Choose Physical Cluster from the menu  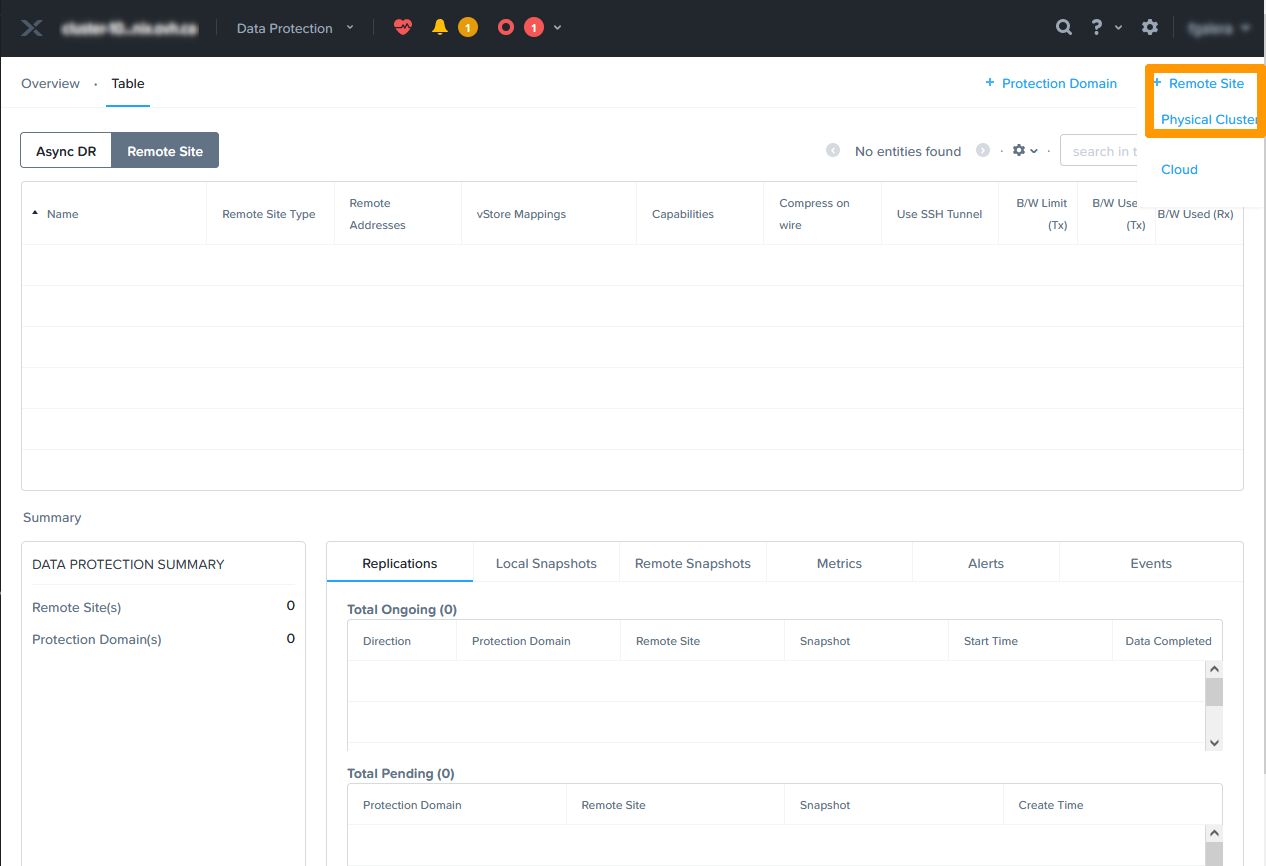click(x=1208, y=120)
